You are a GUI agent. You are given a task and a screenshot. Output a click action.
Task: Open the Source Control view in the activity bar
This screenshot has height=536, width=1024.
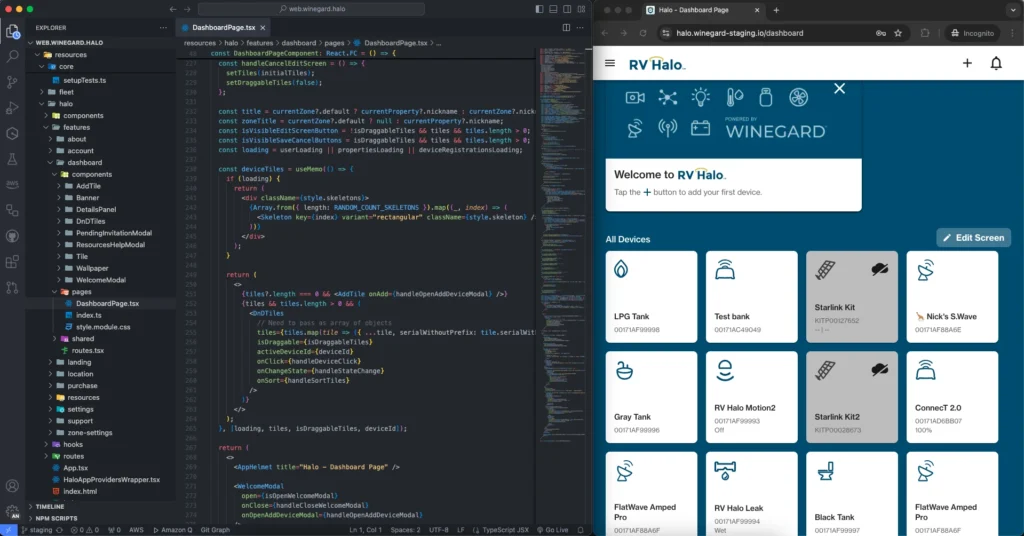pyautogui.click(x=12, y=82)
